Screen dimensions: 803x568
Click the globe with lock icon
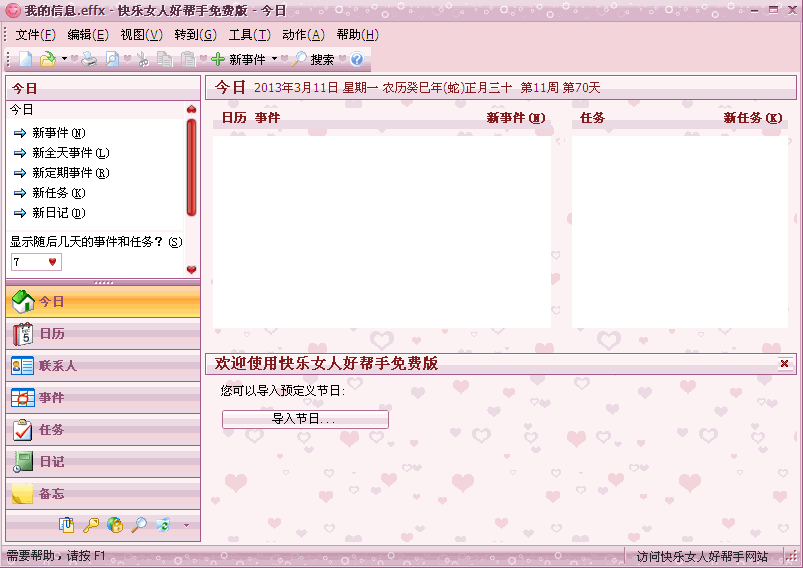[115, 525]
